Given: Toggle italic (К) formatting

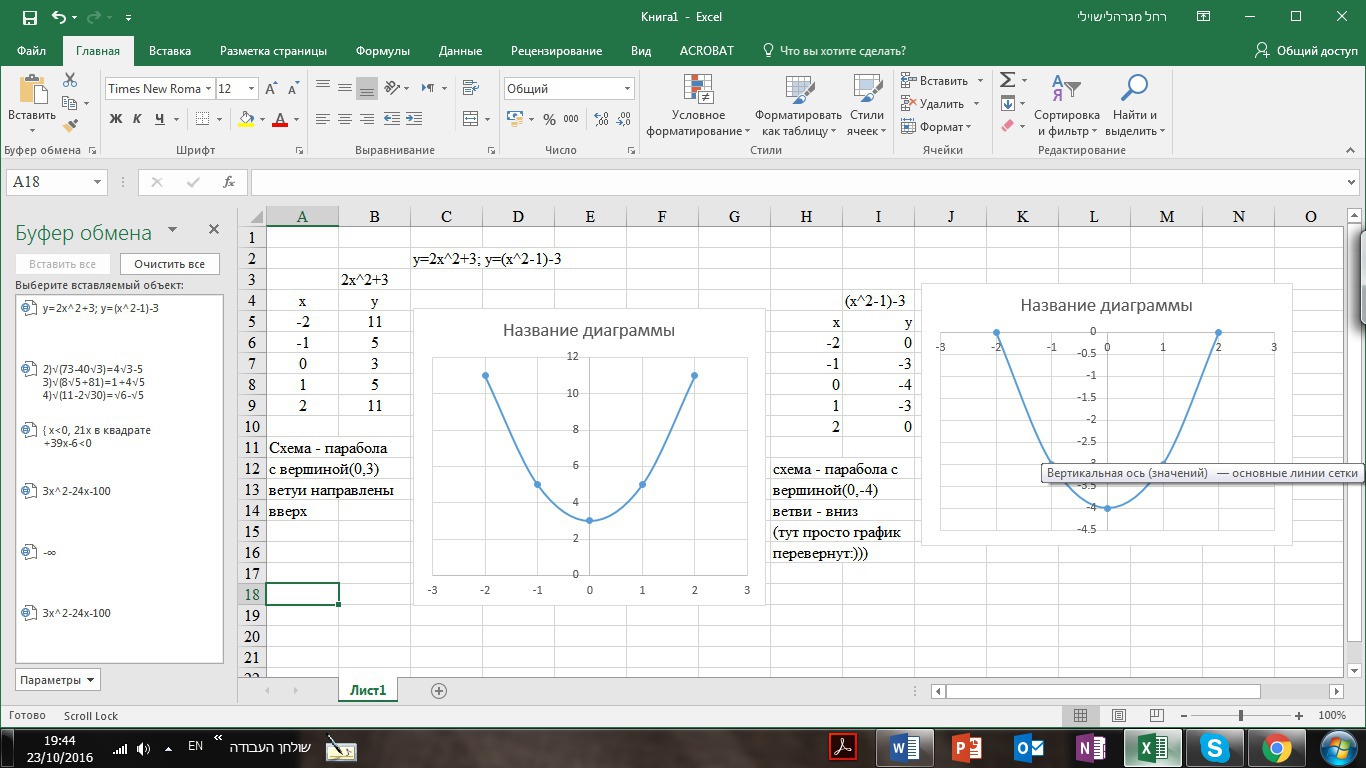Looking at the screenshot, I should point(138,119).
